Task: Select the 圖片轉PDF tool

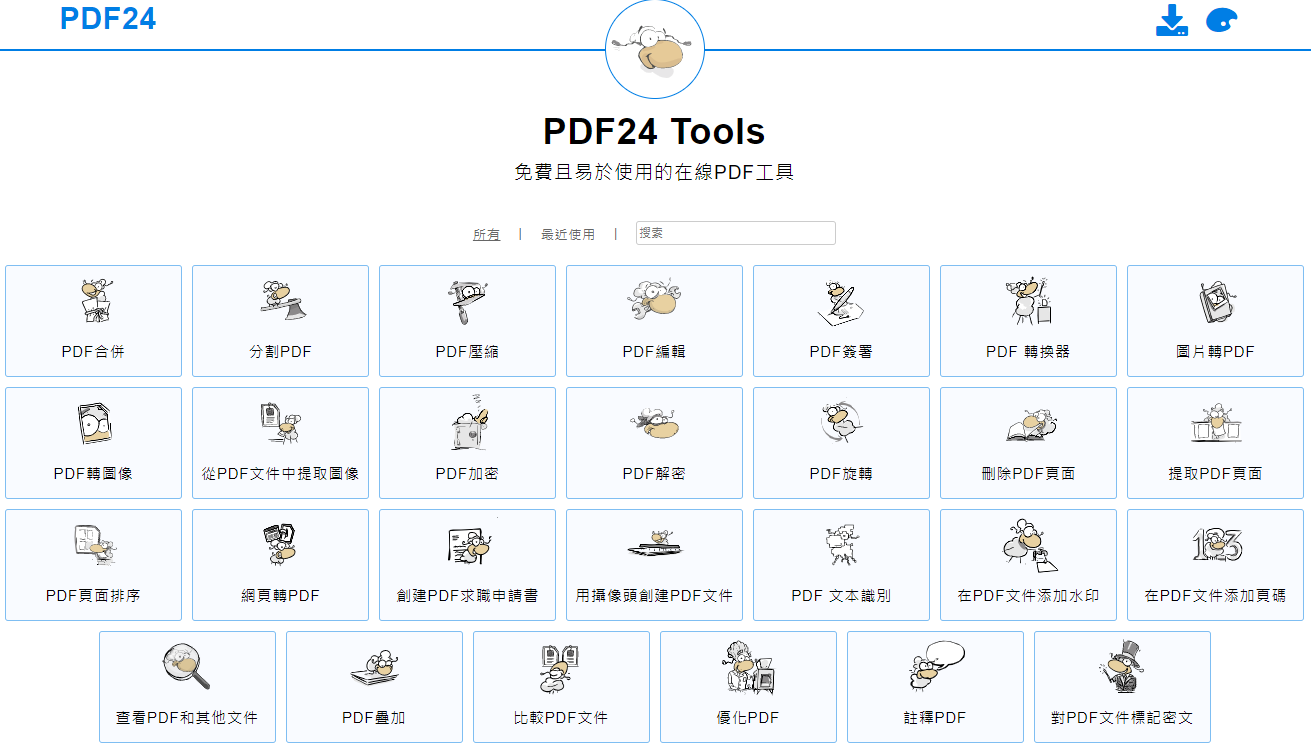Action: click(x=1215, y=321)
